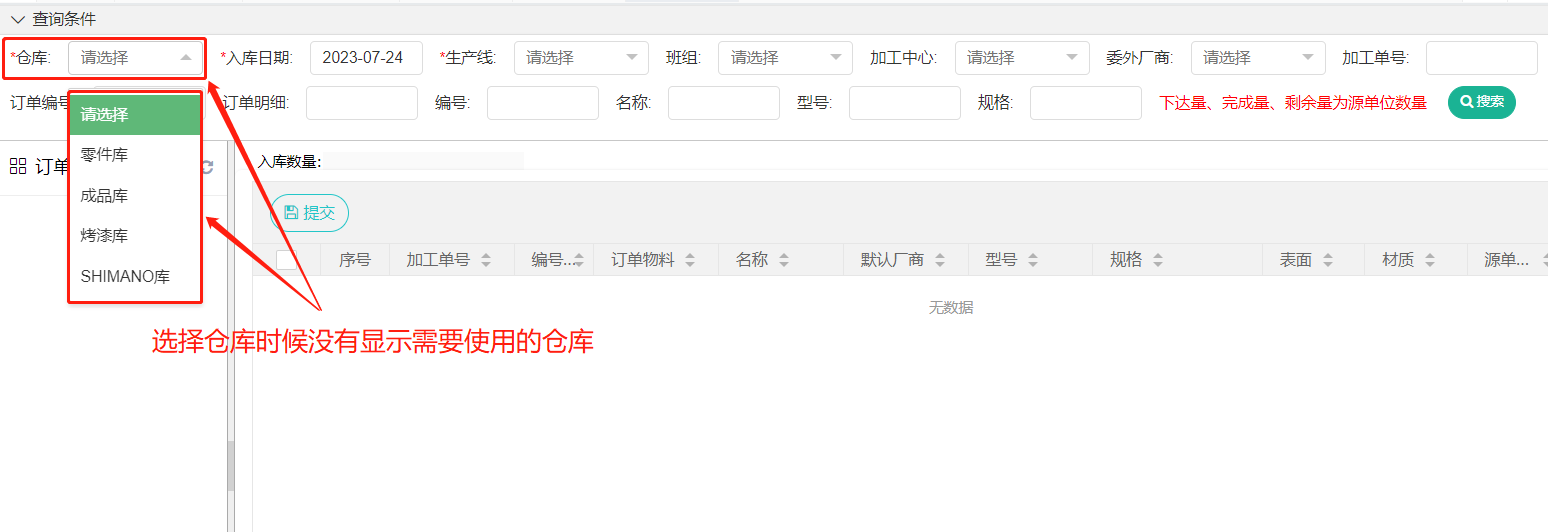The height and width of the screenshot is (532, 1548).
Task: Open the 加工中心 dropdown
Action: 1022,58
